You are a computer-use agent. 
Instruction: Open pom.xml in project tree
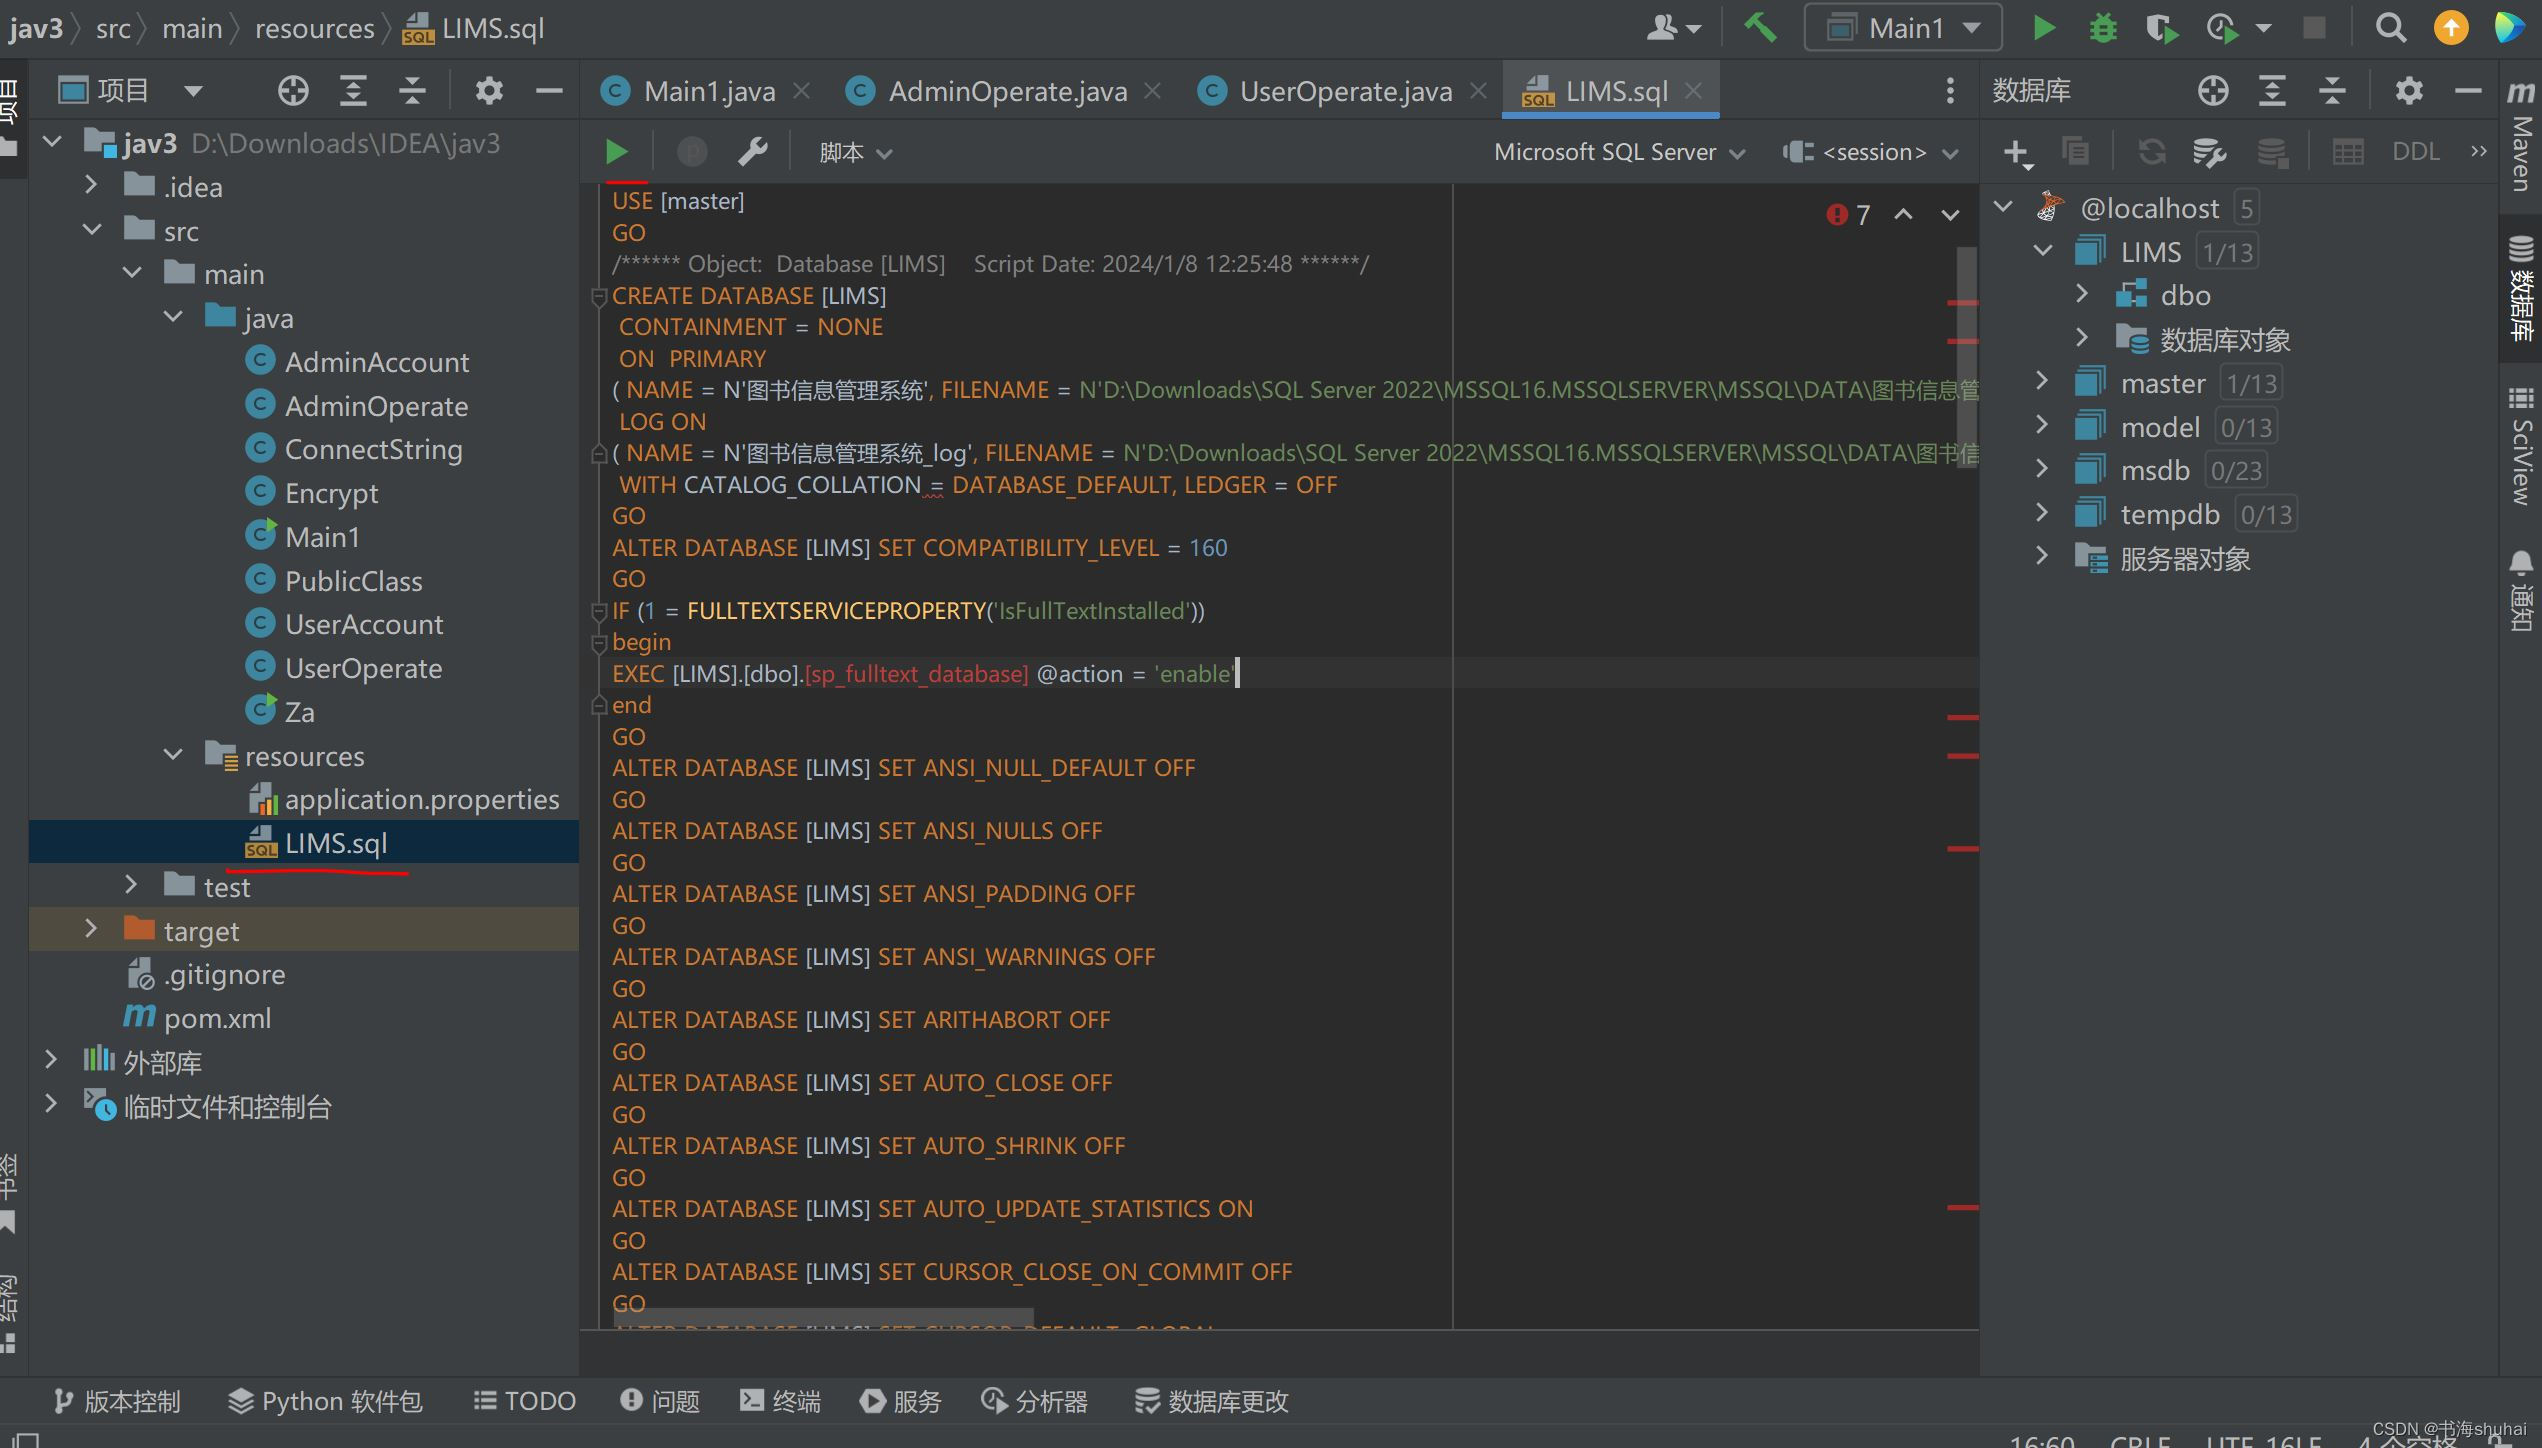[x=217, y=1018]
